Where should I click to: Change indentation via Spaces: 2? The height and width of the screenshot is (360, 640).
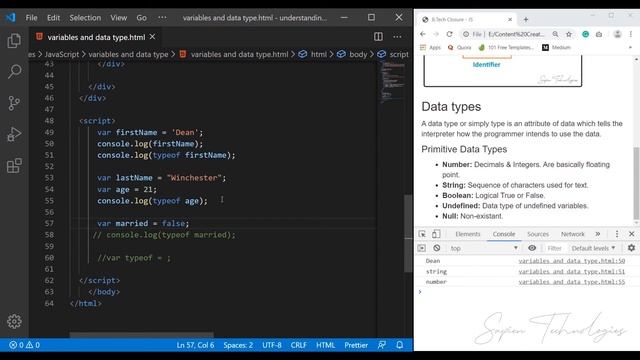238,345
